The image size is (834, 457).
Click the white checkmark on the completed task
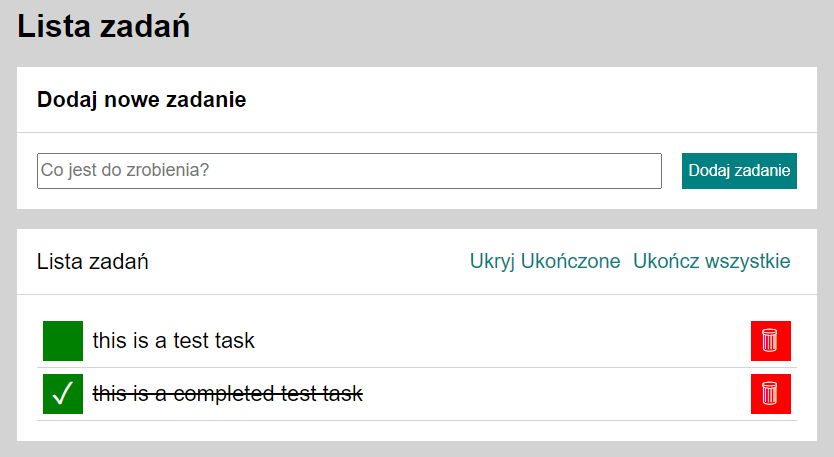pyautogui.click(x=63, y=394)
